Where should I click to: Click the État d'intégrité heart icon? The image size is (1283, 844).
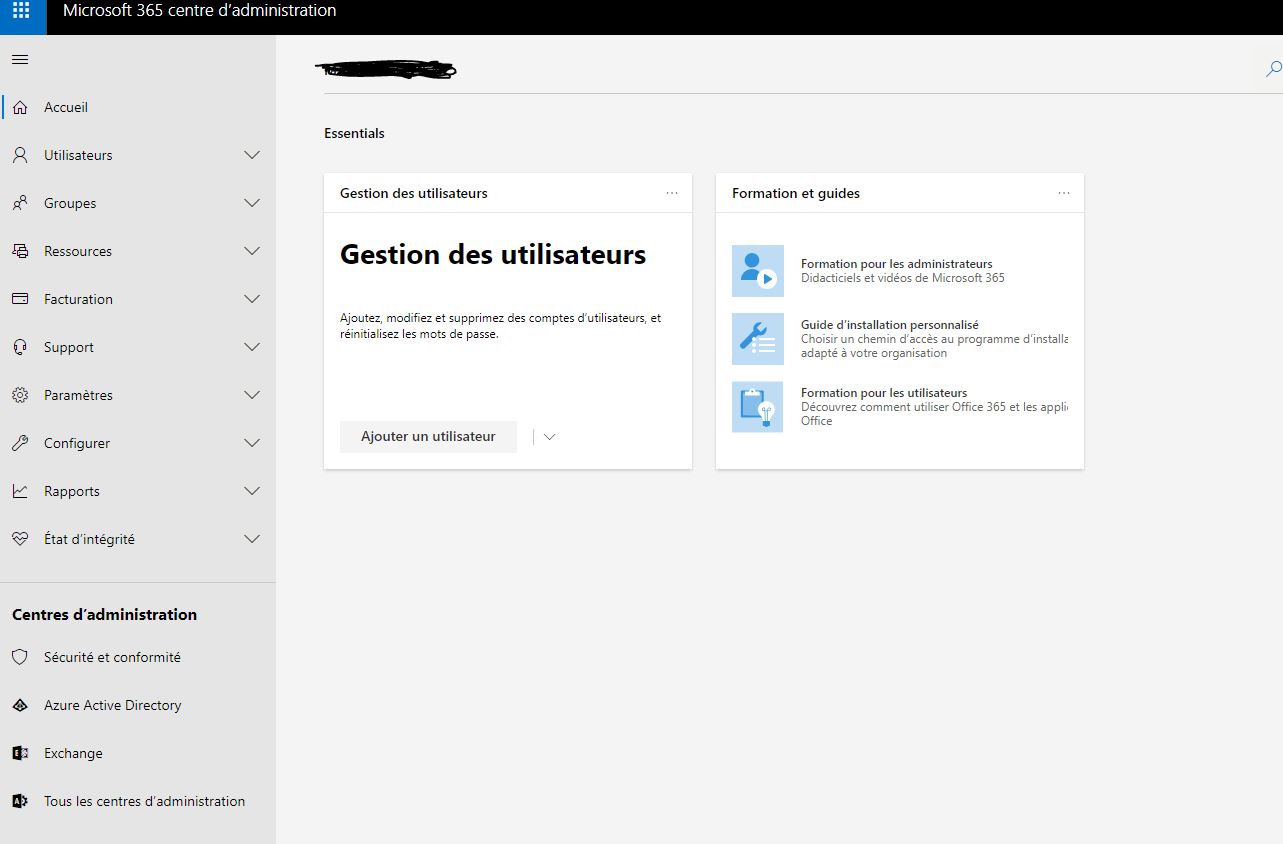pyautogui.click(x=20, y=539)
